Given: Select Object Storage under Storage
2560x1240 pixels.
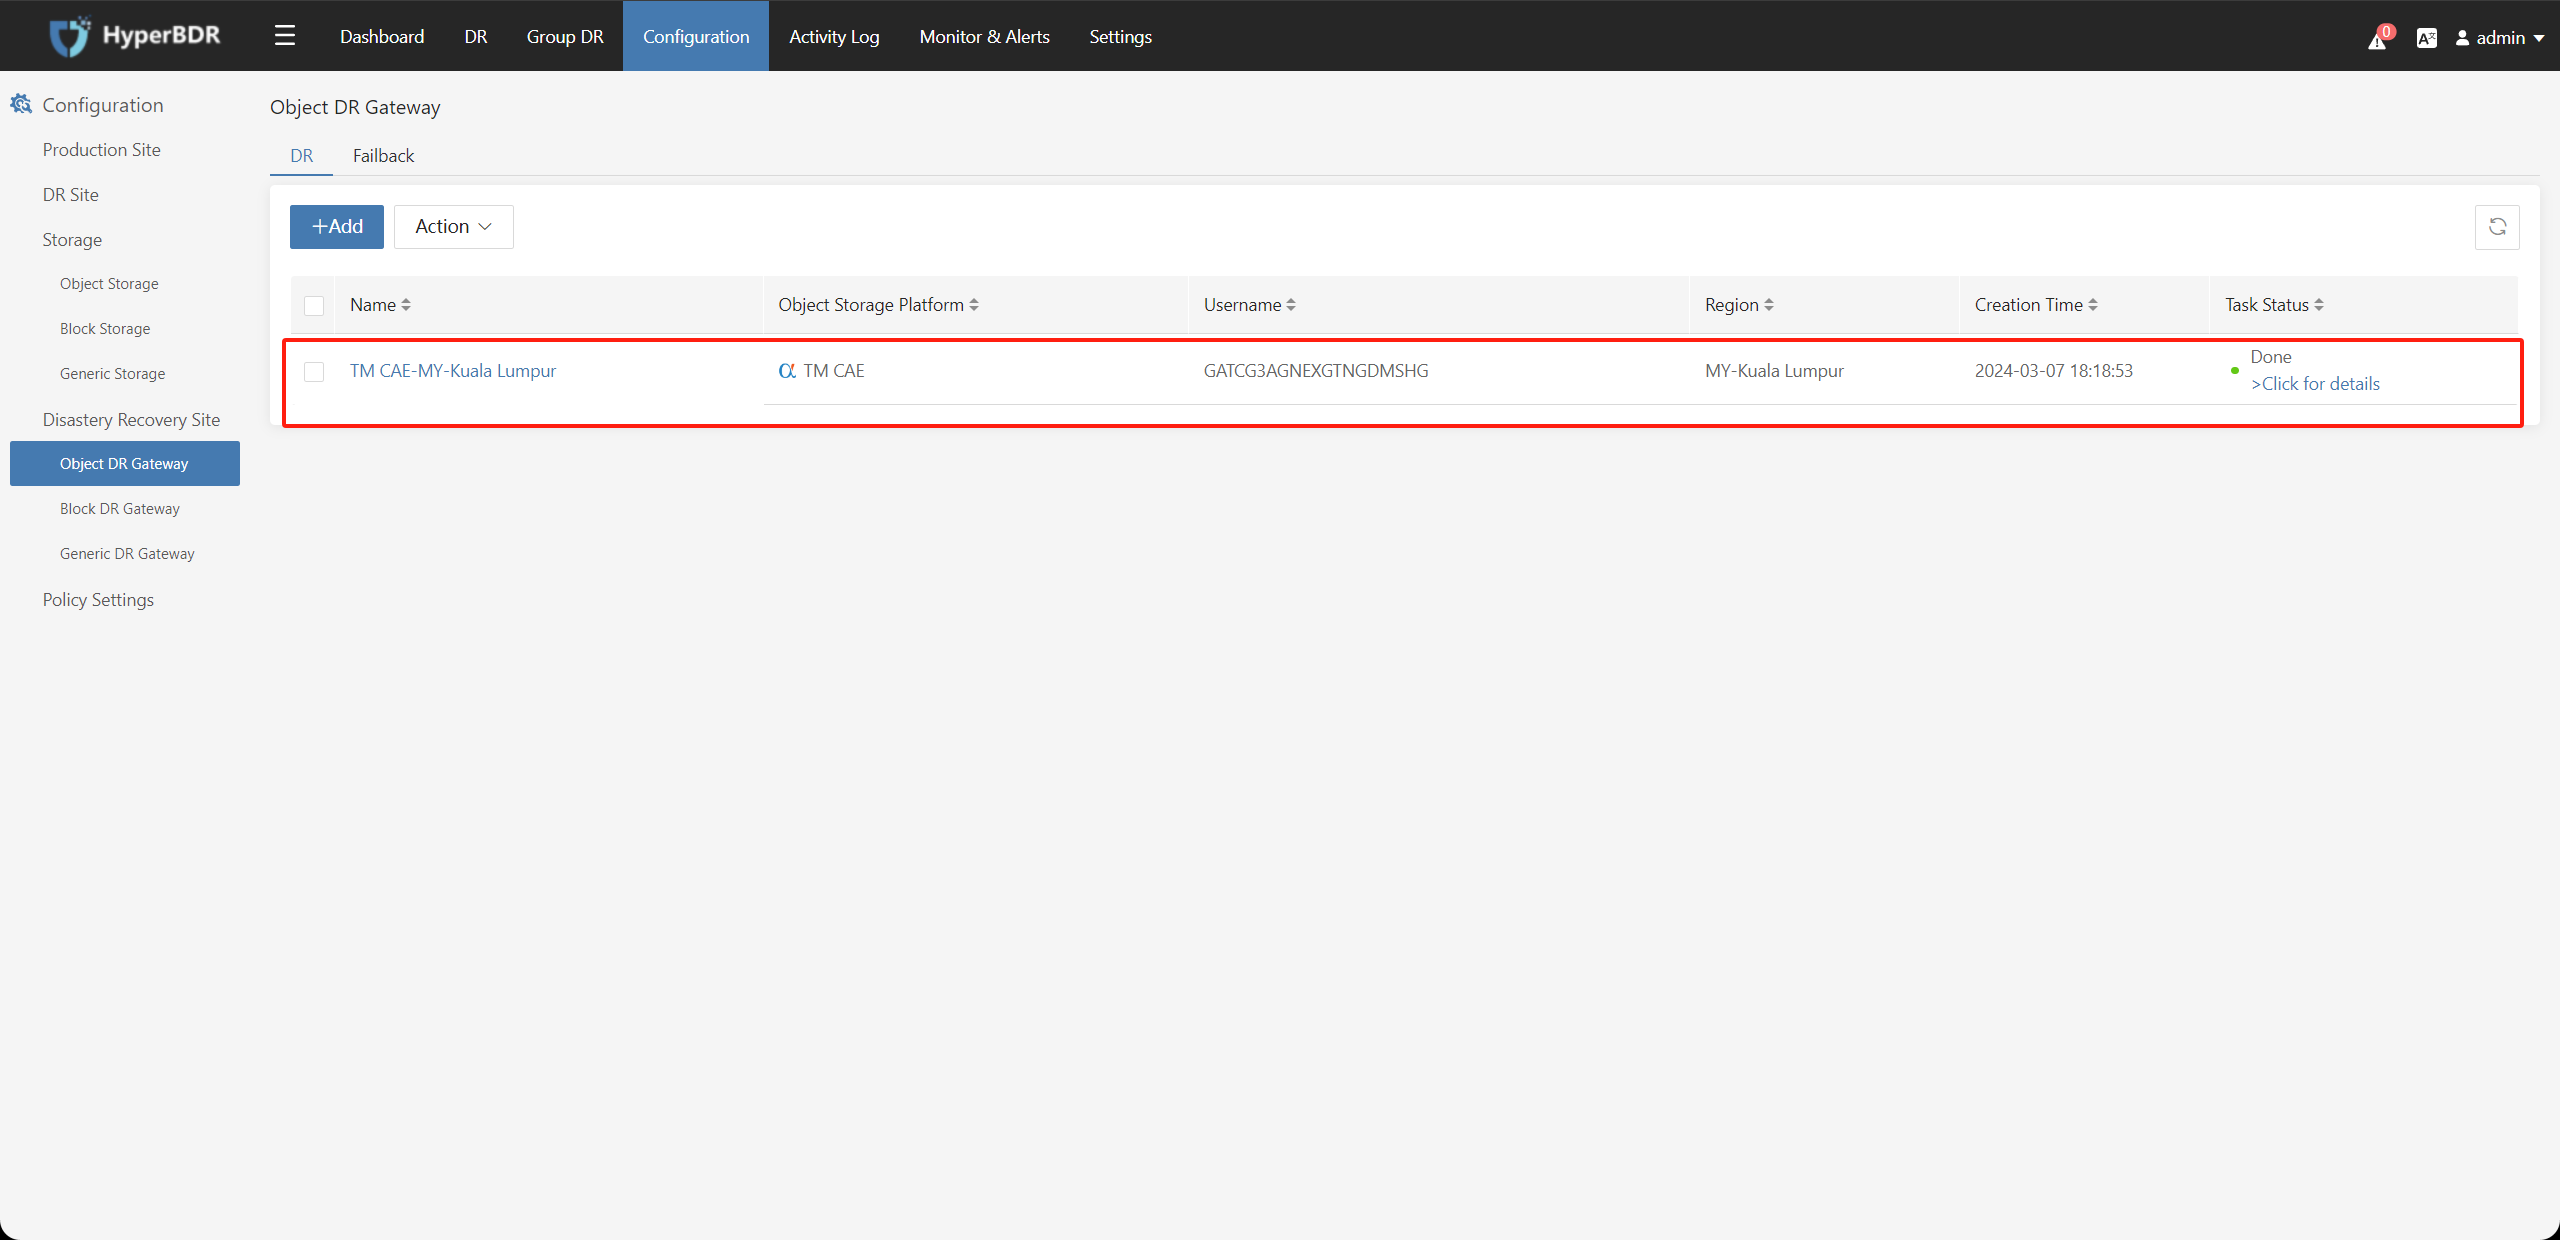Looking at the screenshot, I should coord(109,284).
